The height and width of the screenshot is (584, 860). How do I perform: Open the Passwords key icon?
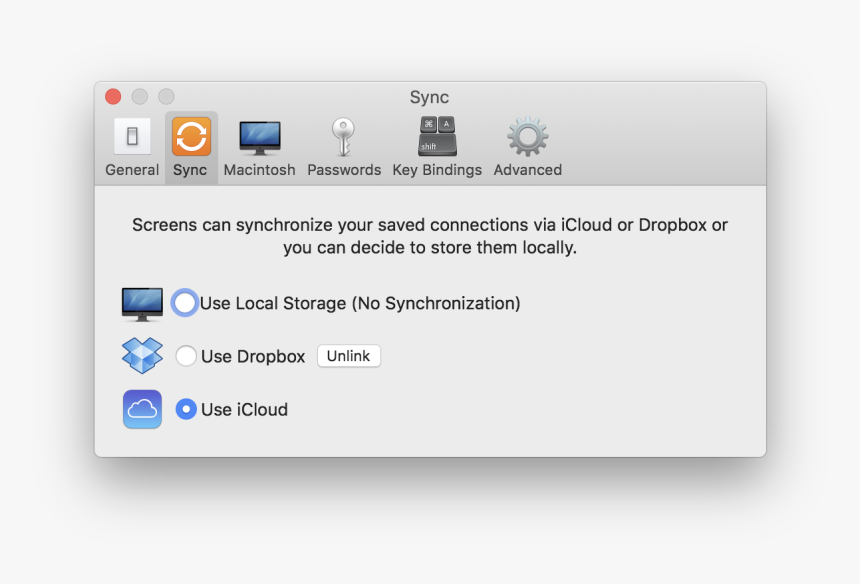343,137
